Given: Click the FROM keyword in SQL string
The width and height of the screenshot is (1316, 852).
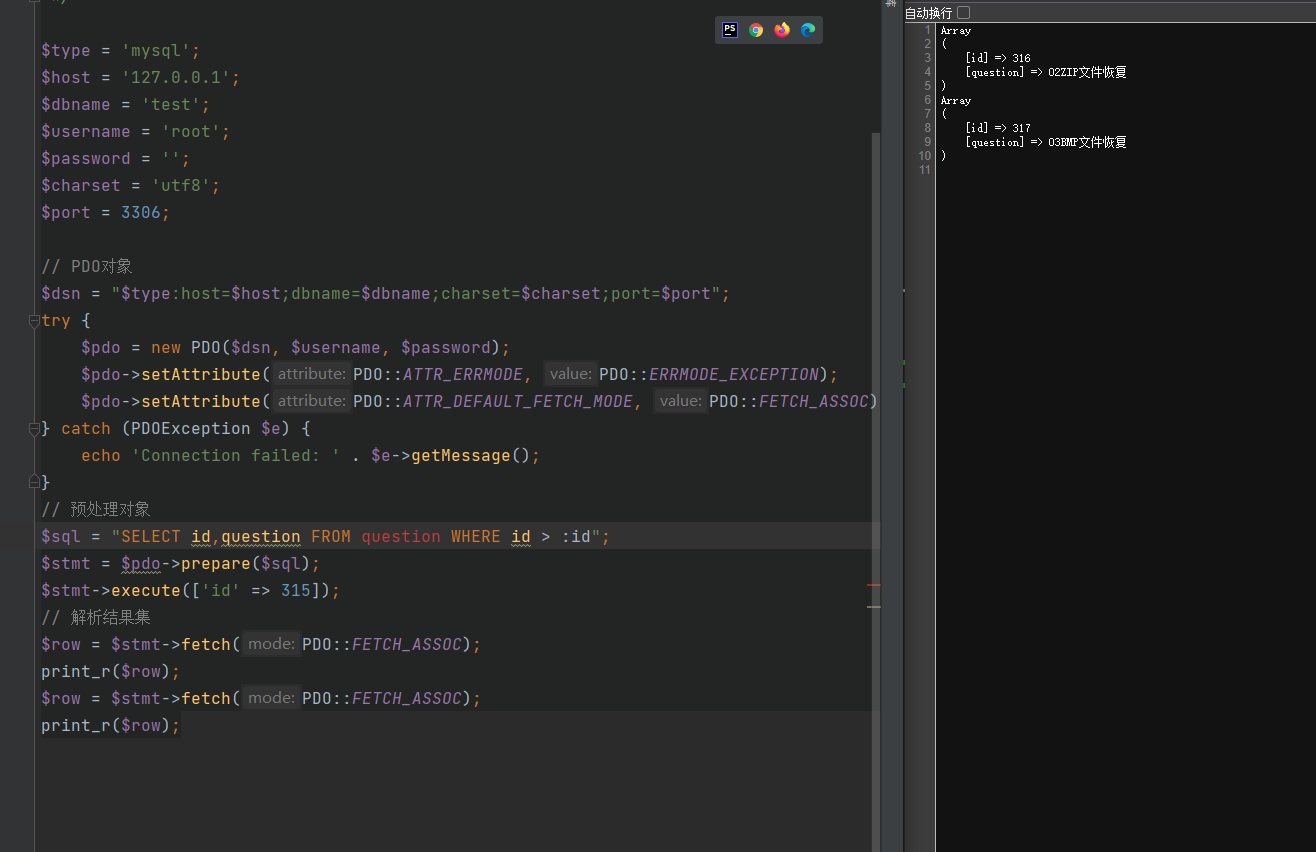Looking at the screenshot, I should pos(331,536).
